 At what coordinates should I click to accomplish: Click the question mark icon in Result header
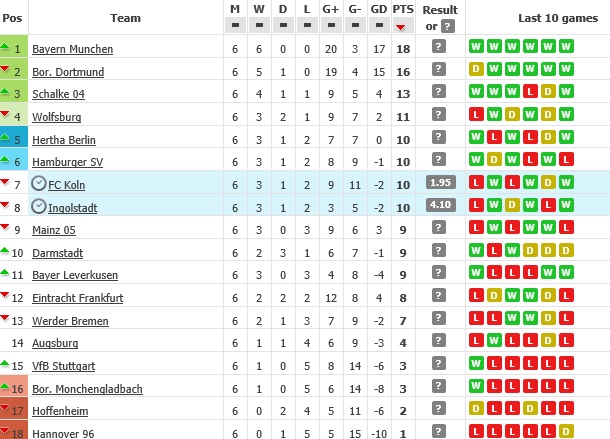[447, 26]
